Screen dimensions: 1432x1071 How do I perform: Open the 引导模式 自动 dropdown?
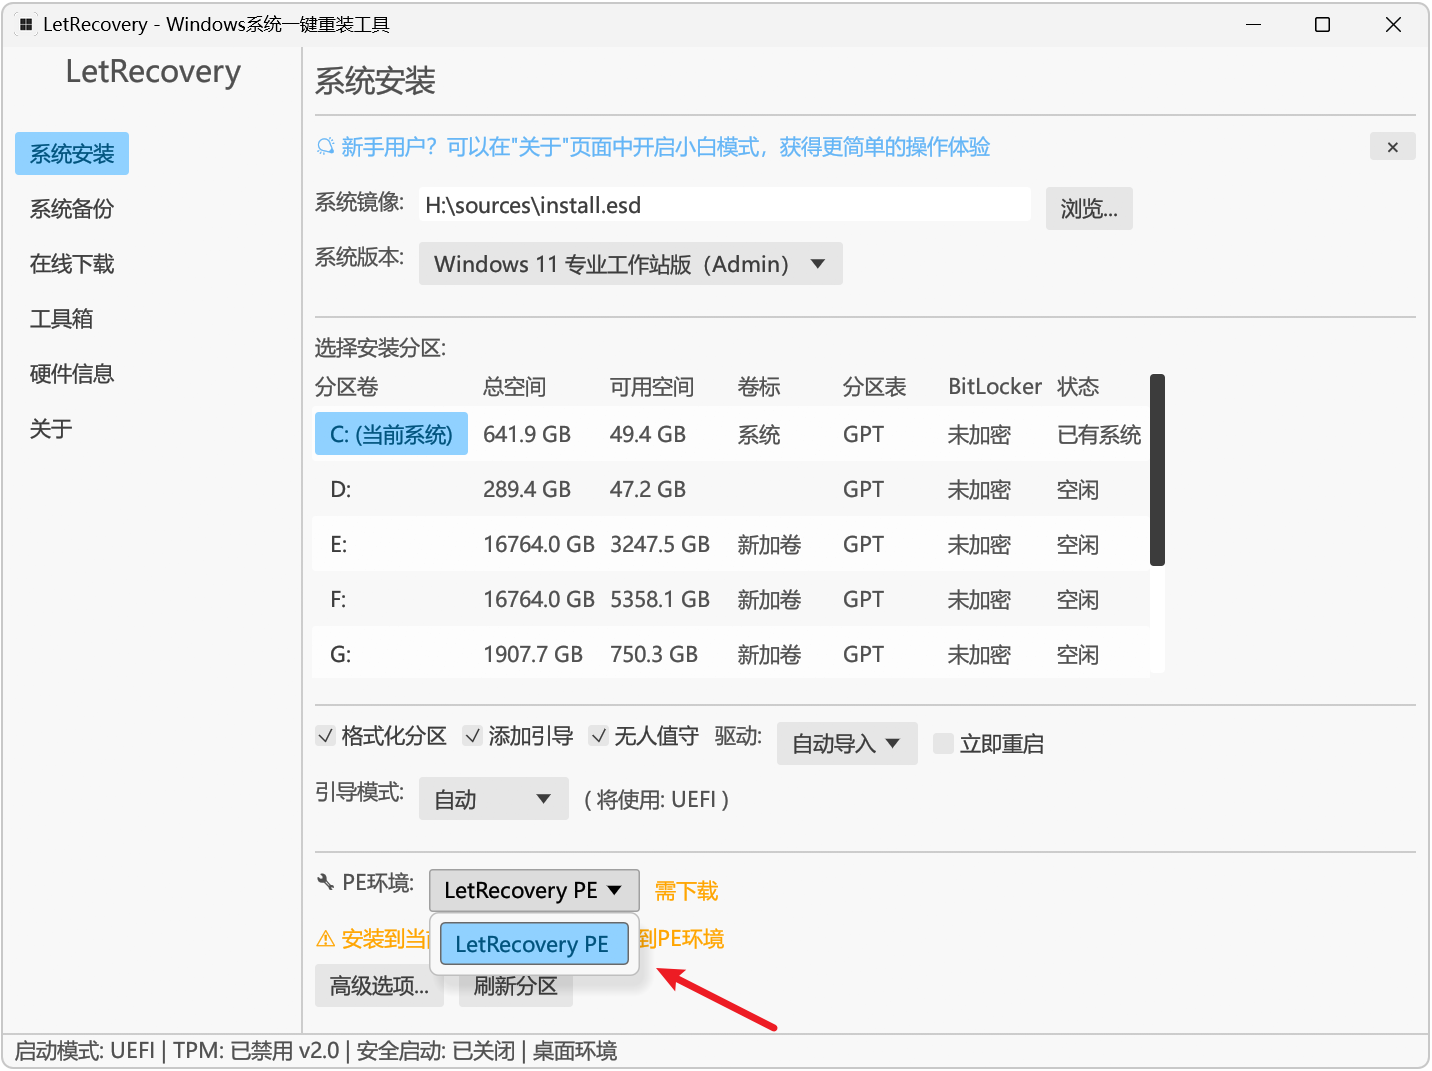(x=494, y=799)
